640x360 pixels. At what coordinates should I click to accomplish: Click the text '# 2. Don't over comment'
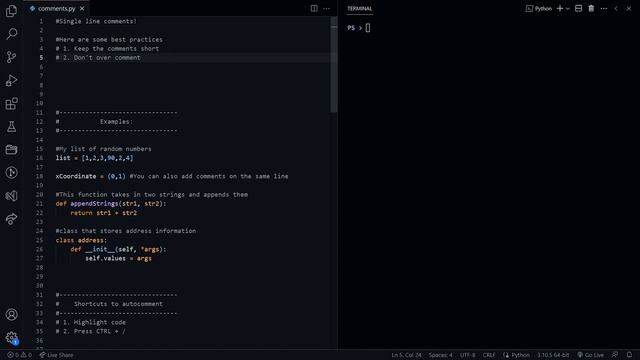(98, 58)
